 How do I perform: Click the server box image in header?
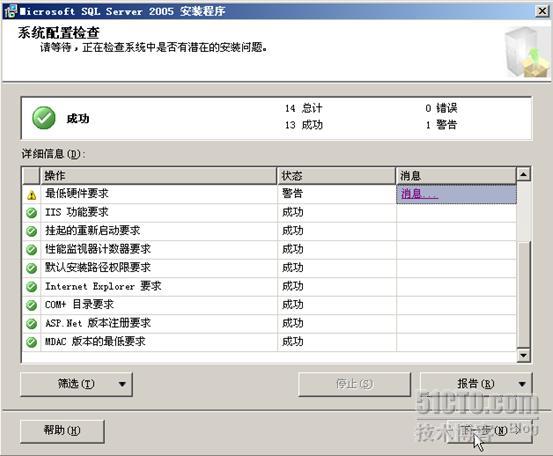click(527, 52)
